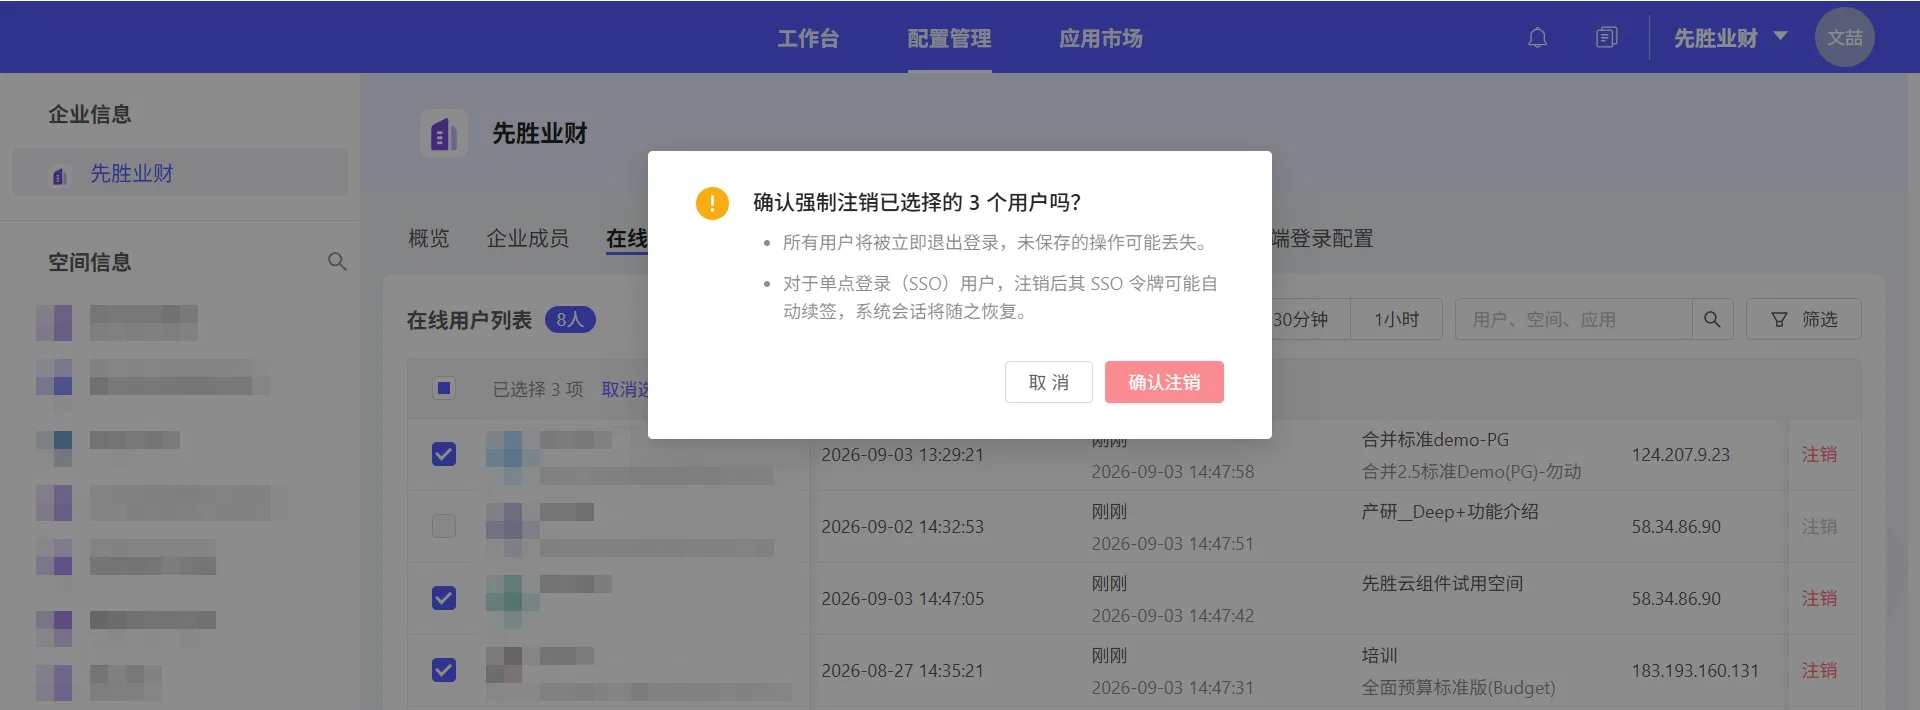The width and height of the screenshot is (1920, 710).
Task: Click the small building icon beside sidebar 先胜业财
Action: (60, 176)
